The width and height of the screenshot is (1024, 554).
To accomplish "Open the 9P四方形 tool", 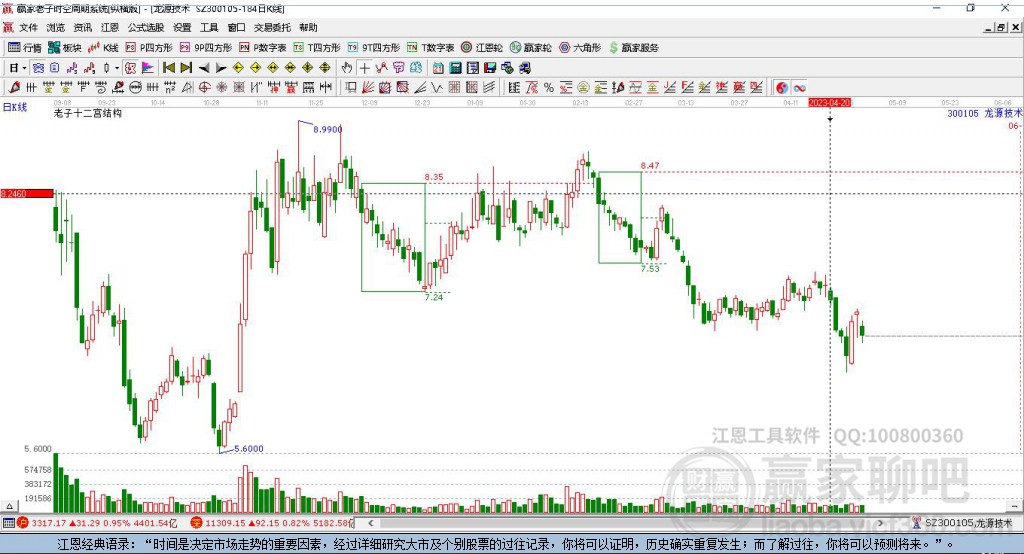I will pyautogui.click(x=206, y=48).
